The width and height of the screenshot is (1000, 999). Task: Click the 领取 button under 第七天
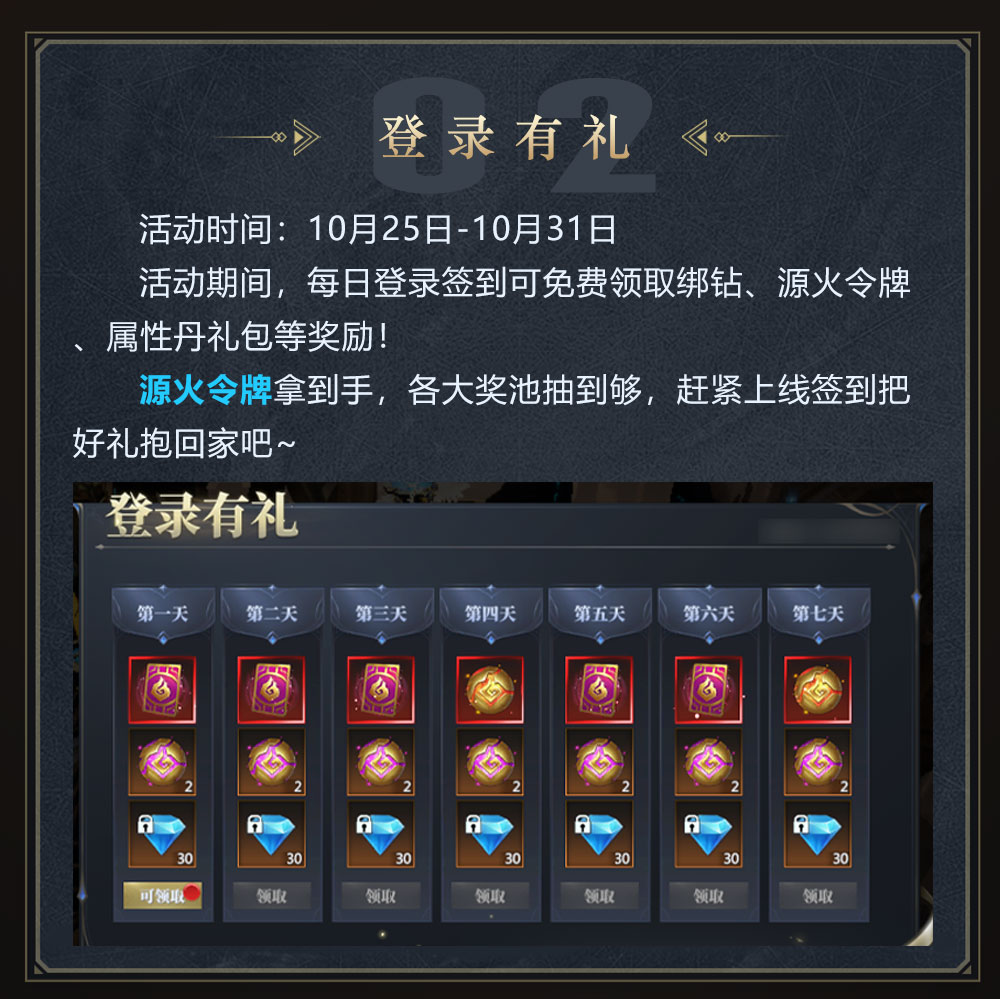pyautogui.click(x=818, y=896)
